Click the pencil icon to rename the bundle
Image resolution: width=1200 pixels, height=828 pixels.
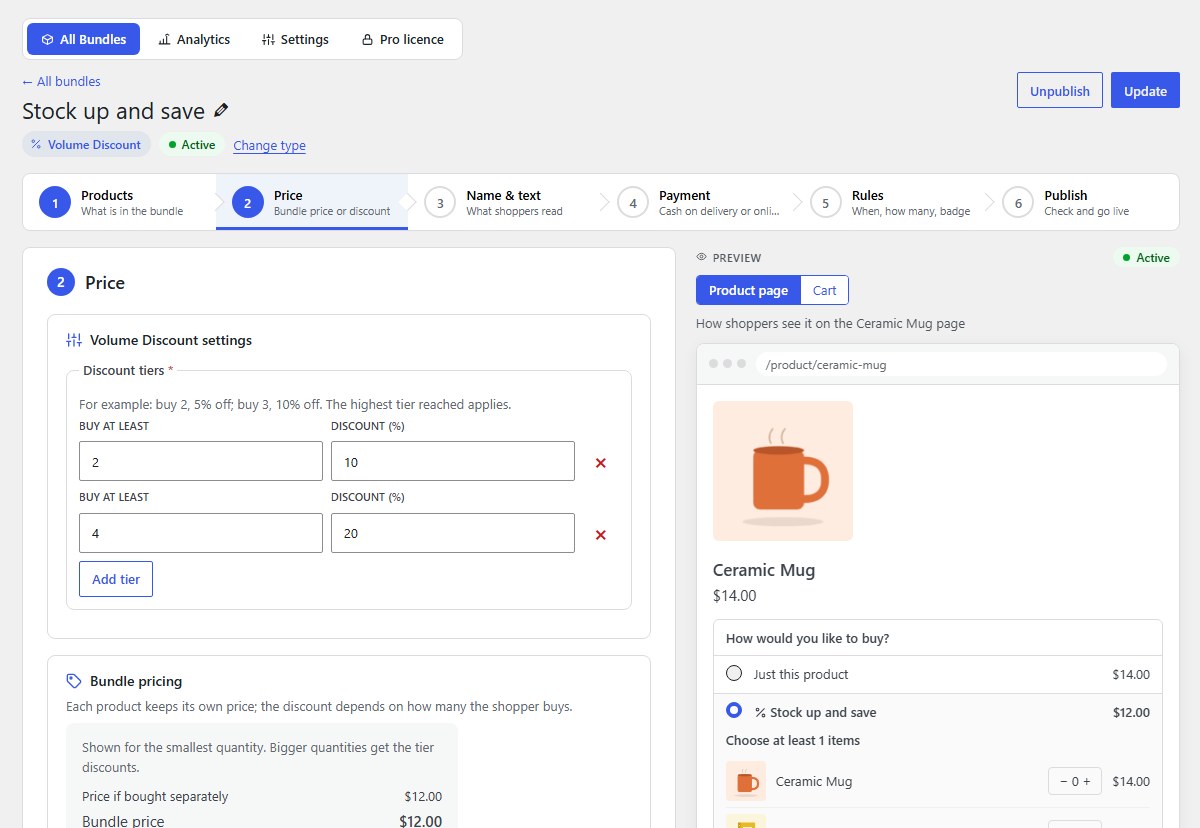[221, 110]
